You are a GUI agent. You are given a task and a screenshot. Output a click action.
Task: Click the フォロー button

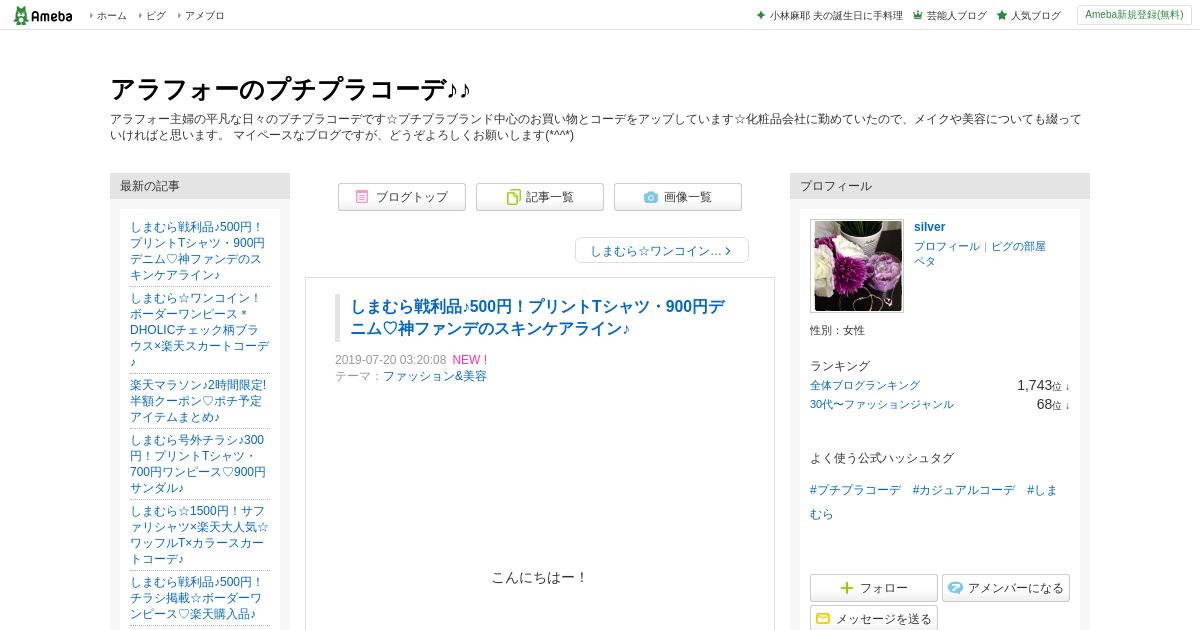click(874, 588)
